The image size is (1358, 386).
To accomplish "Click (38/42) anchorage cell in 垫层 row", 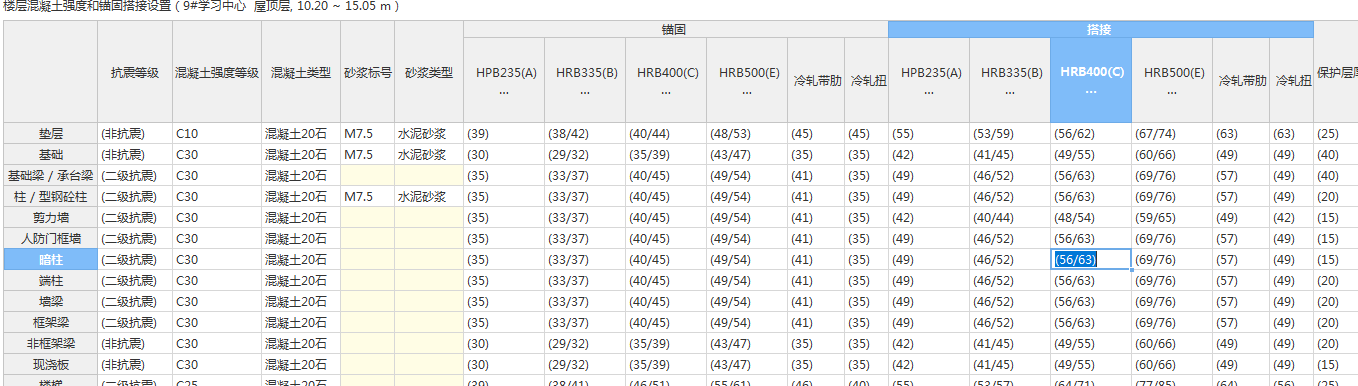I will click(585, 134).
